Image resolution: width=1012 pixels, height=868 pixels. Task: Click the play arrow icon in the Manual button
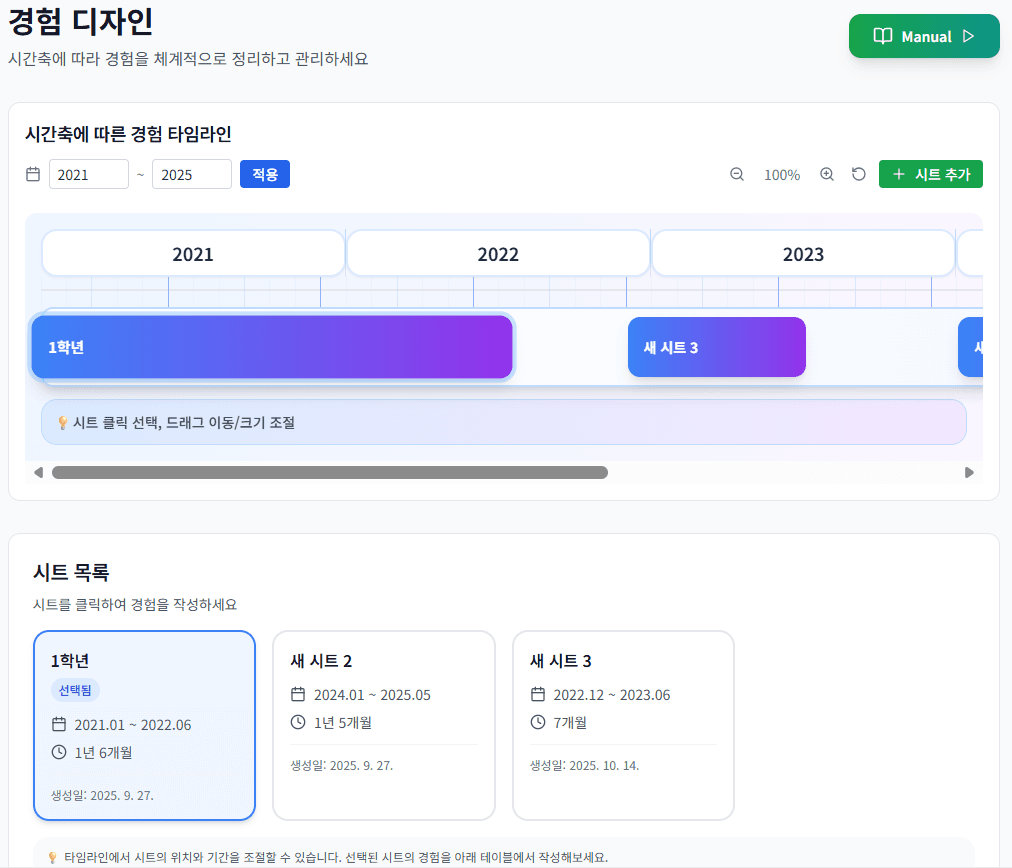click(x=968, y=36)
